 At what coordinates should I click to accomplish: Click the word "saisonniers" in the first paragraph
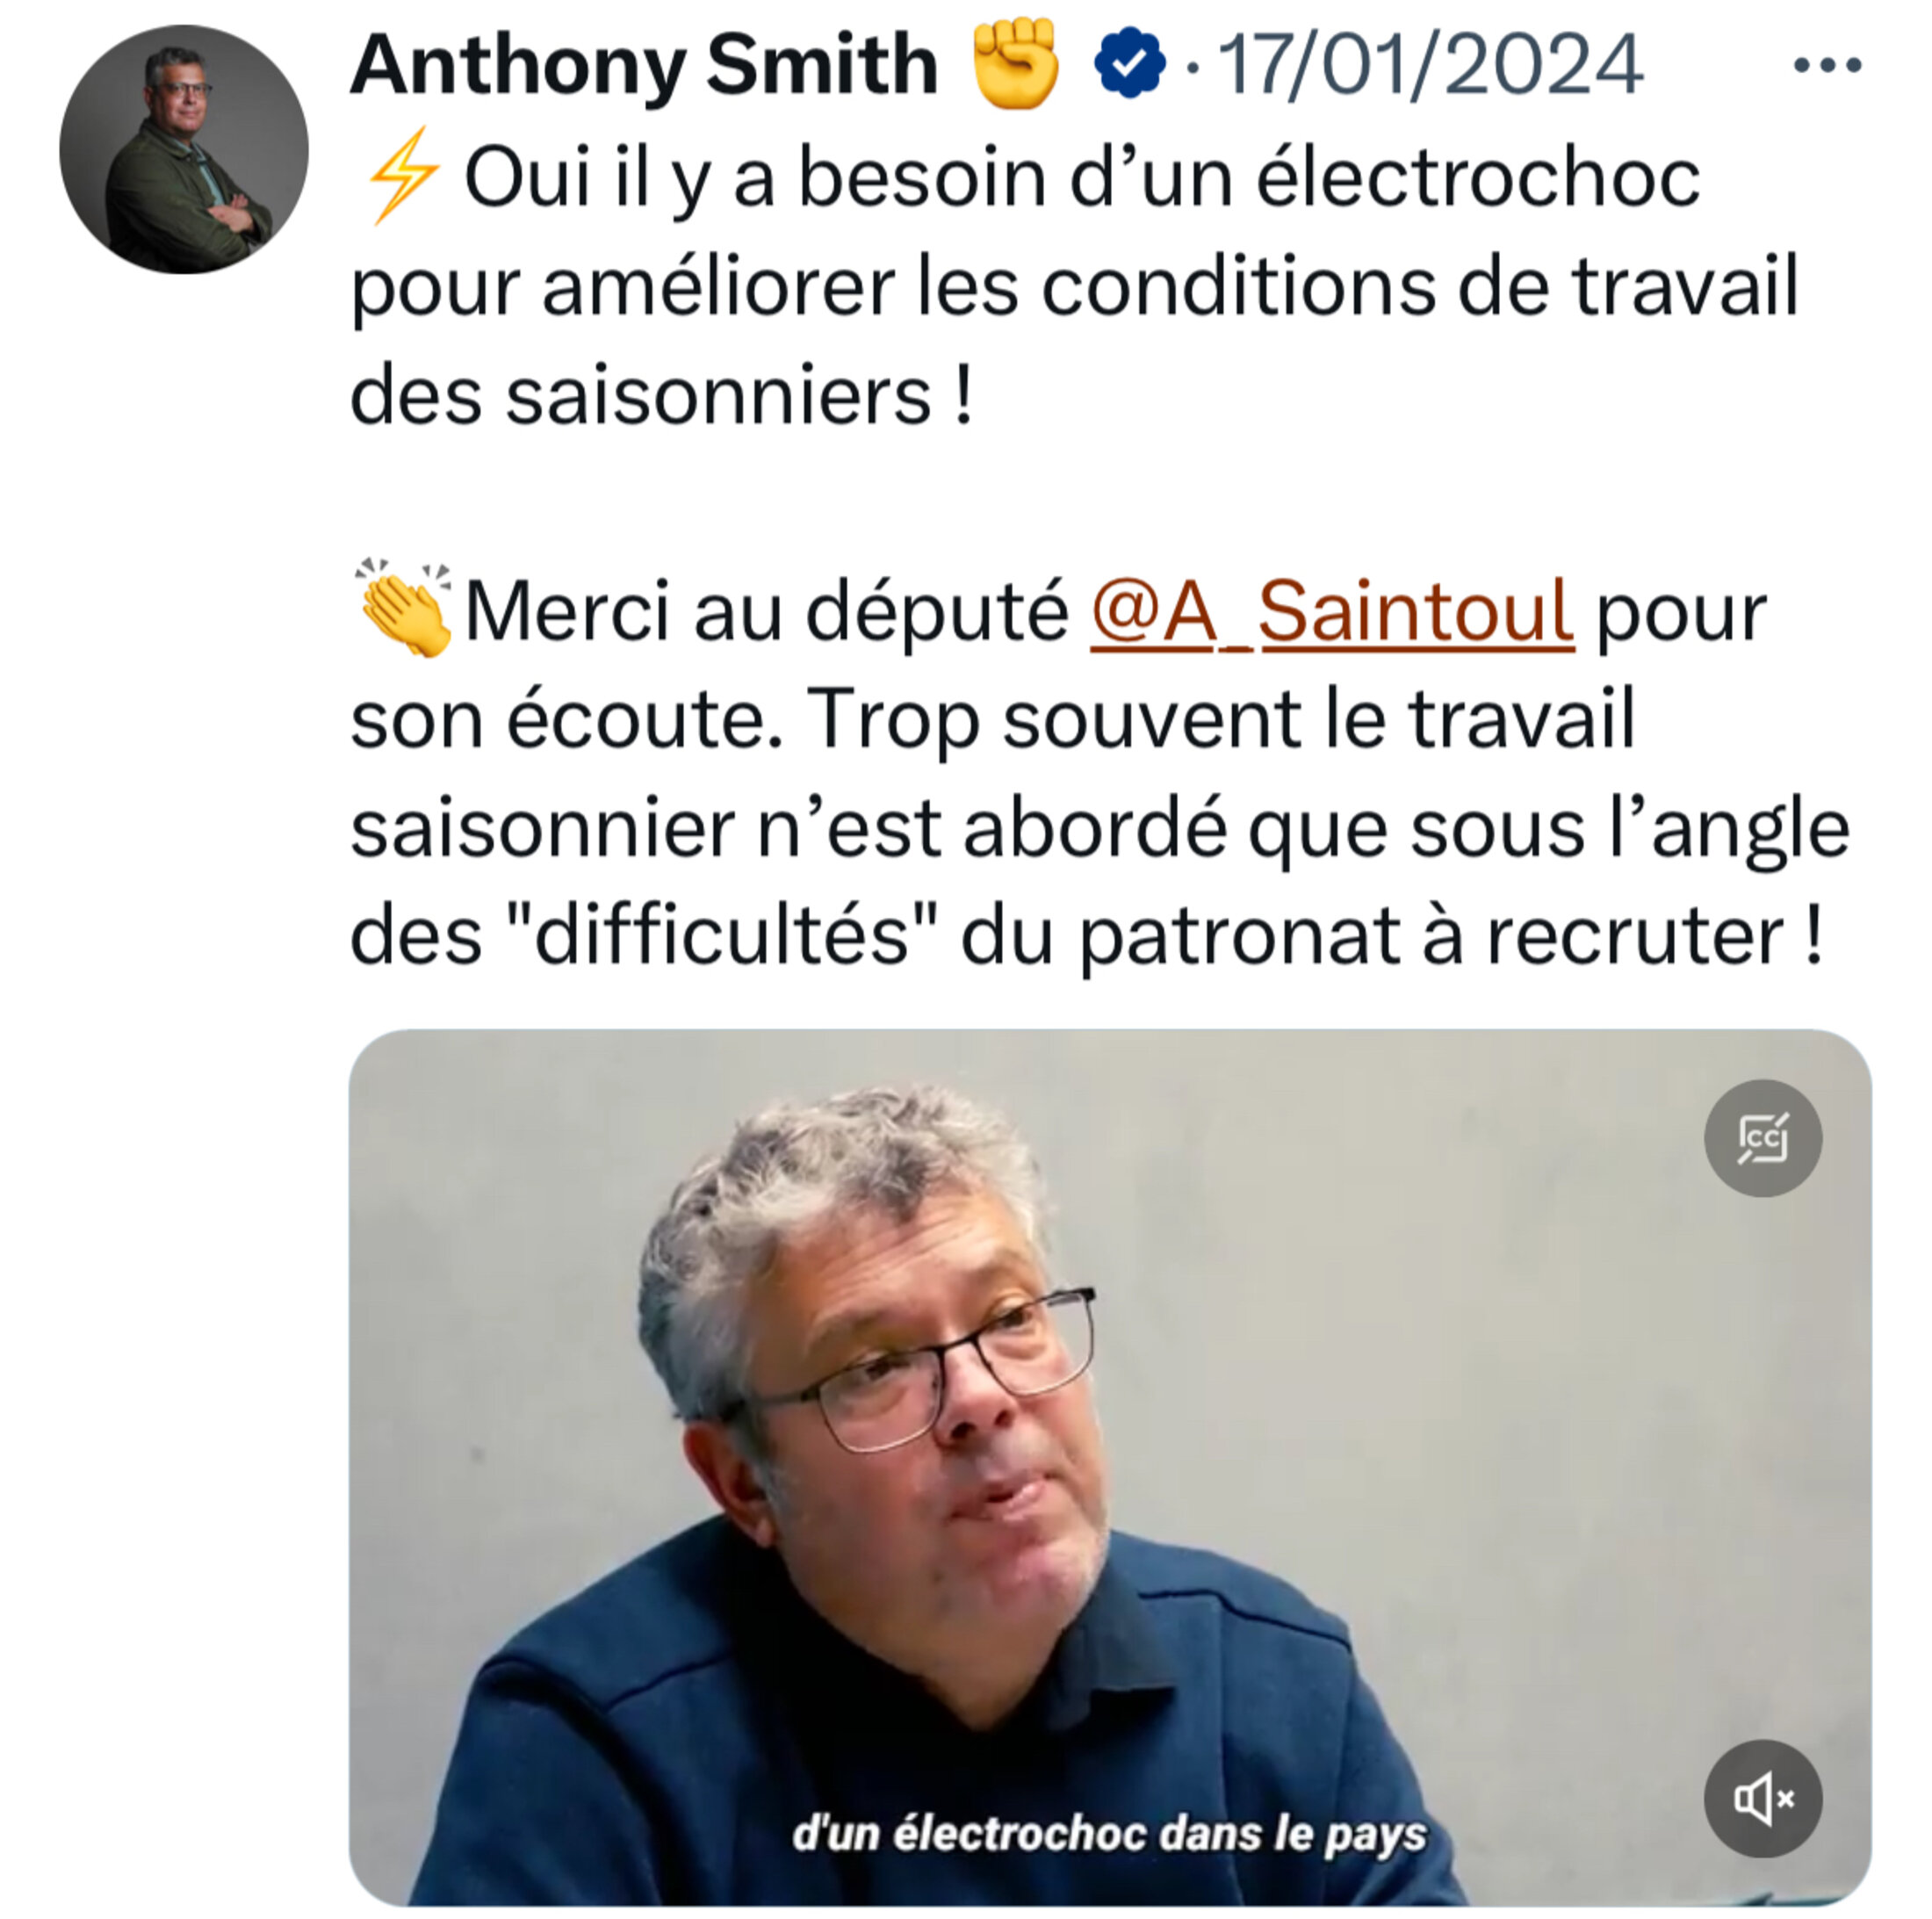[x=718, y=396]
